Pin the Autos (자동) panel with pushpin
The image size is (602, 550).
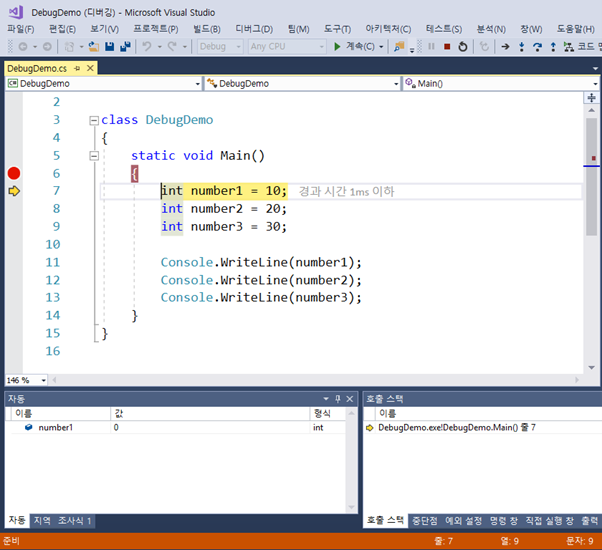pos(337,398)
